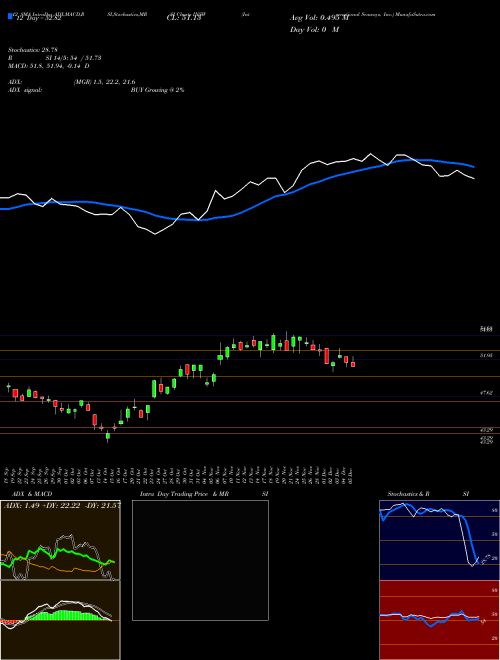
Task: Click the empty Intra Day Trading Price chart box
Action: (x=200, y=560)
